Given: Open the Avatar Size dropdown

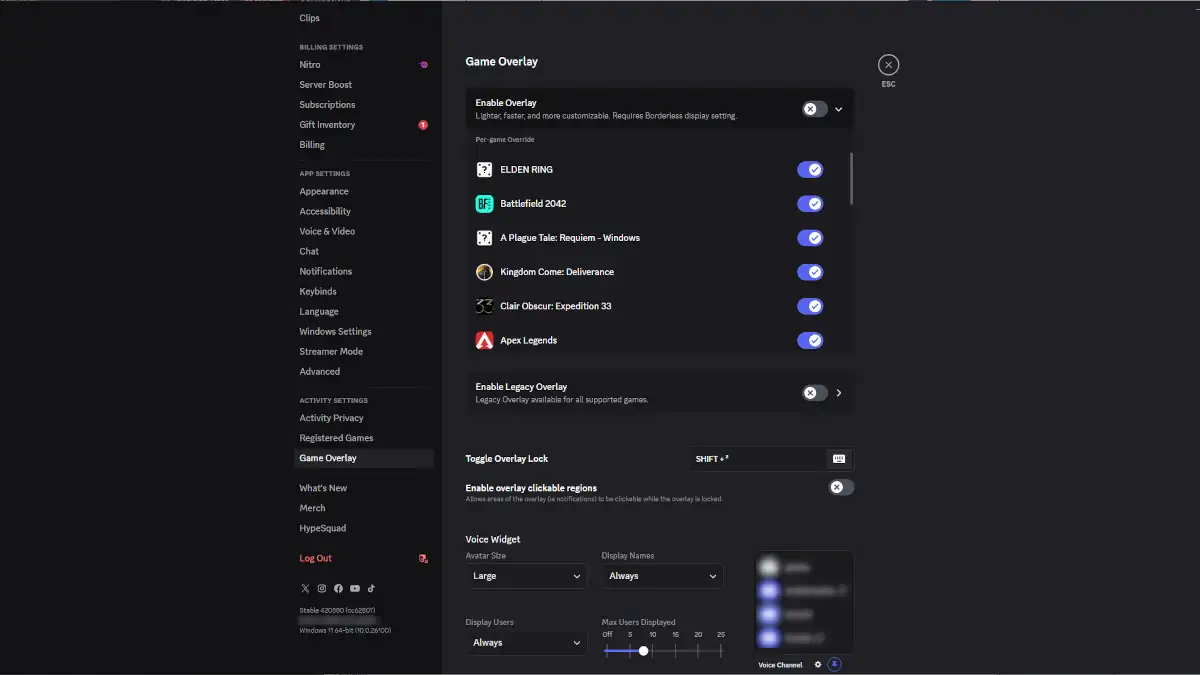Looking at the screenshot, I should 527,576.
